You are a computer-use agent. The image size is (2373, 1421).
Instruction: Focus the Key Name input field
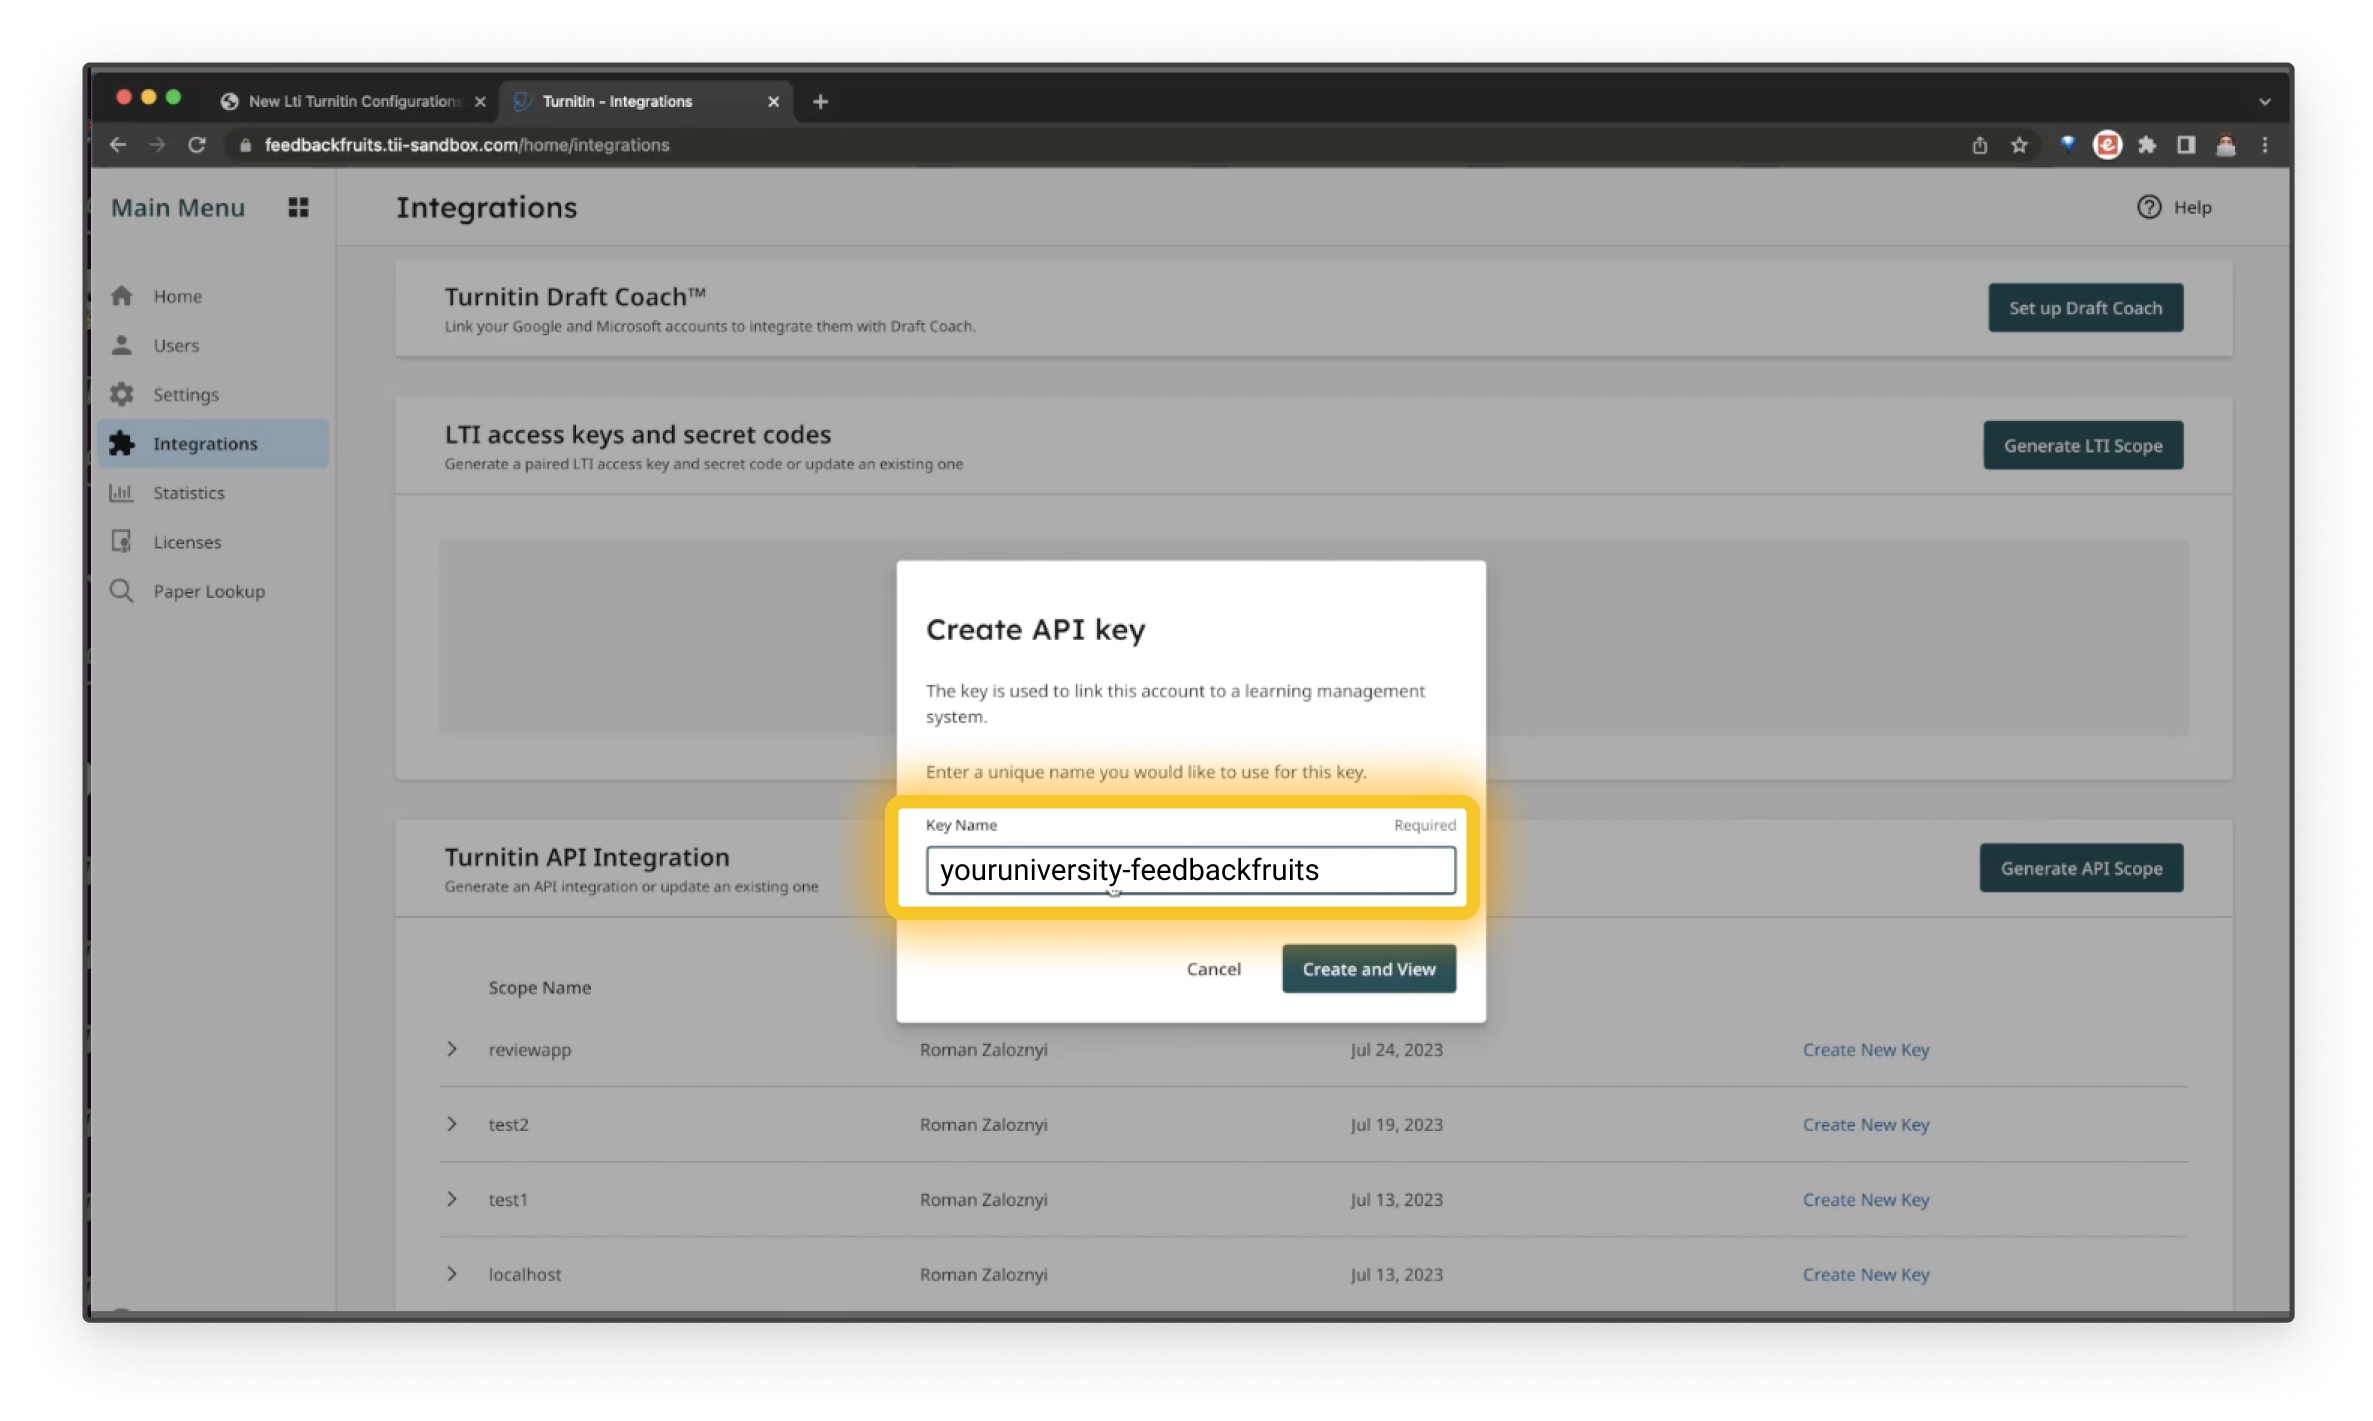[1190, 870]
